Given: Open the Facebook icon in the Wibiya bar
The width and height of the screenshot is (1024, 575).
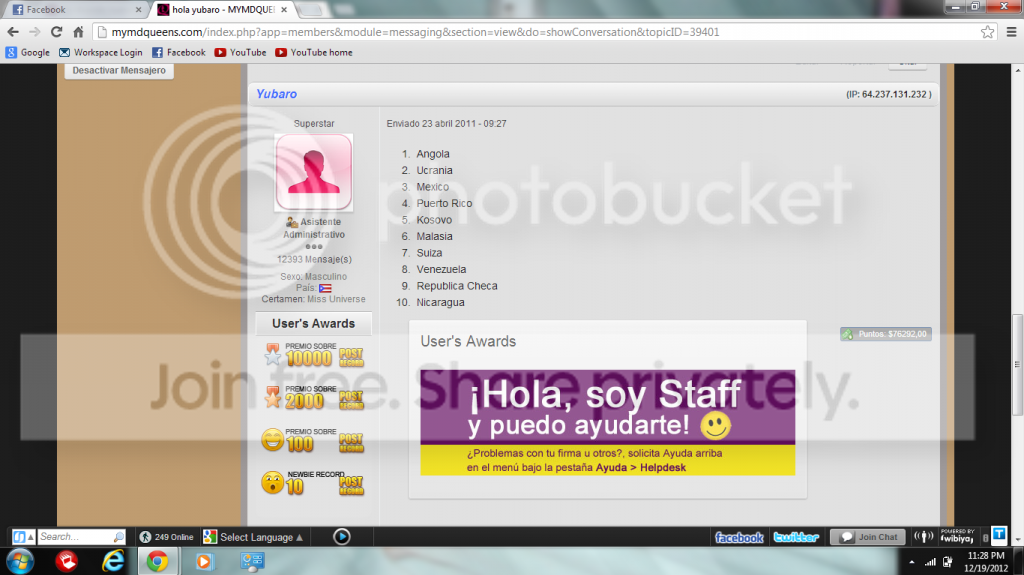Looking at the screenshot, I should [x=739, y=537].
